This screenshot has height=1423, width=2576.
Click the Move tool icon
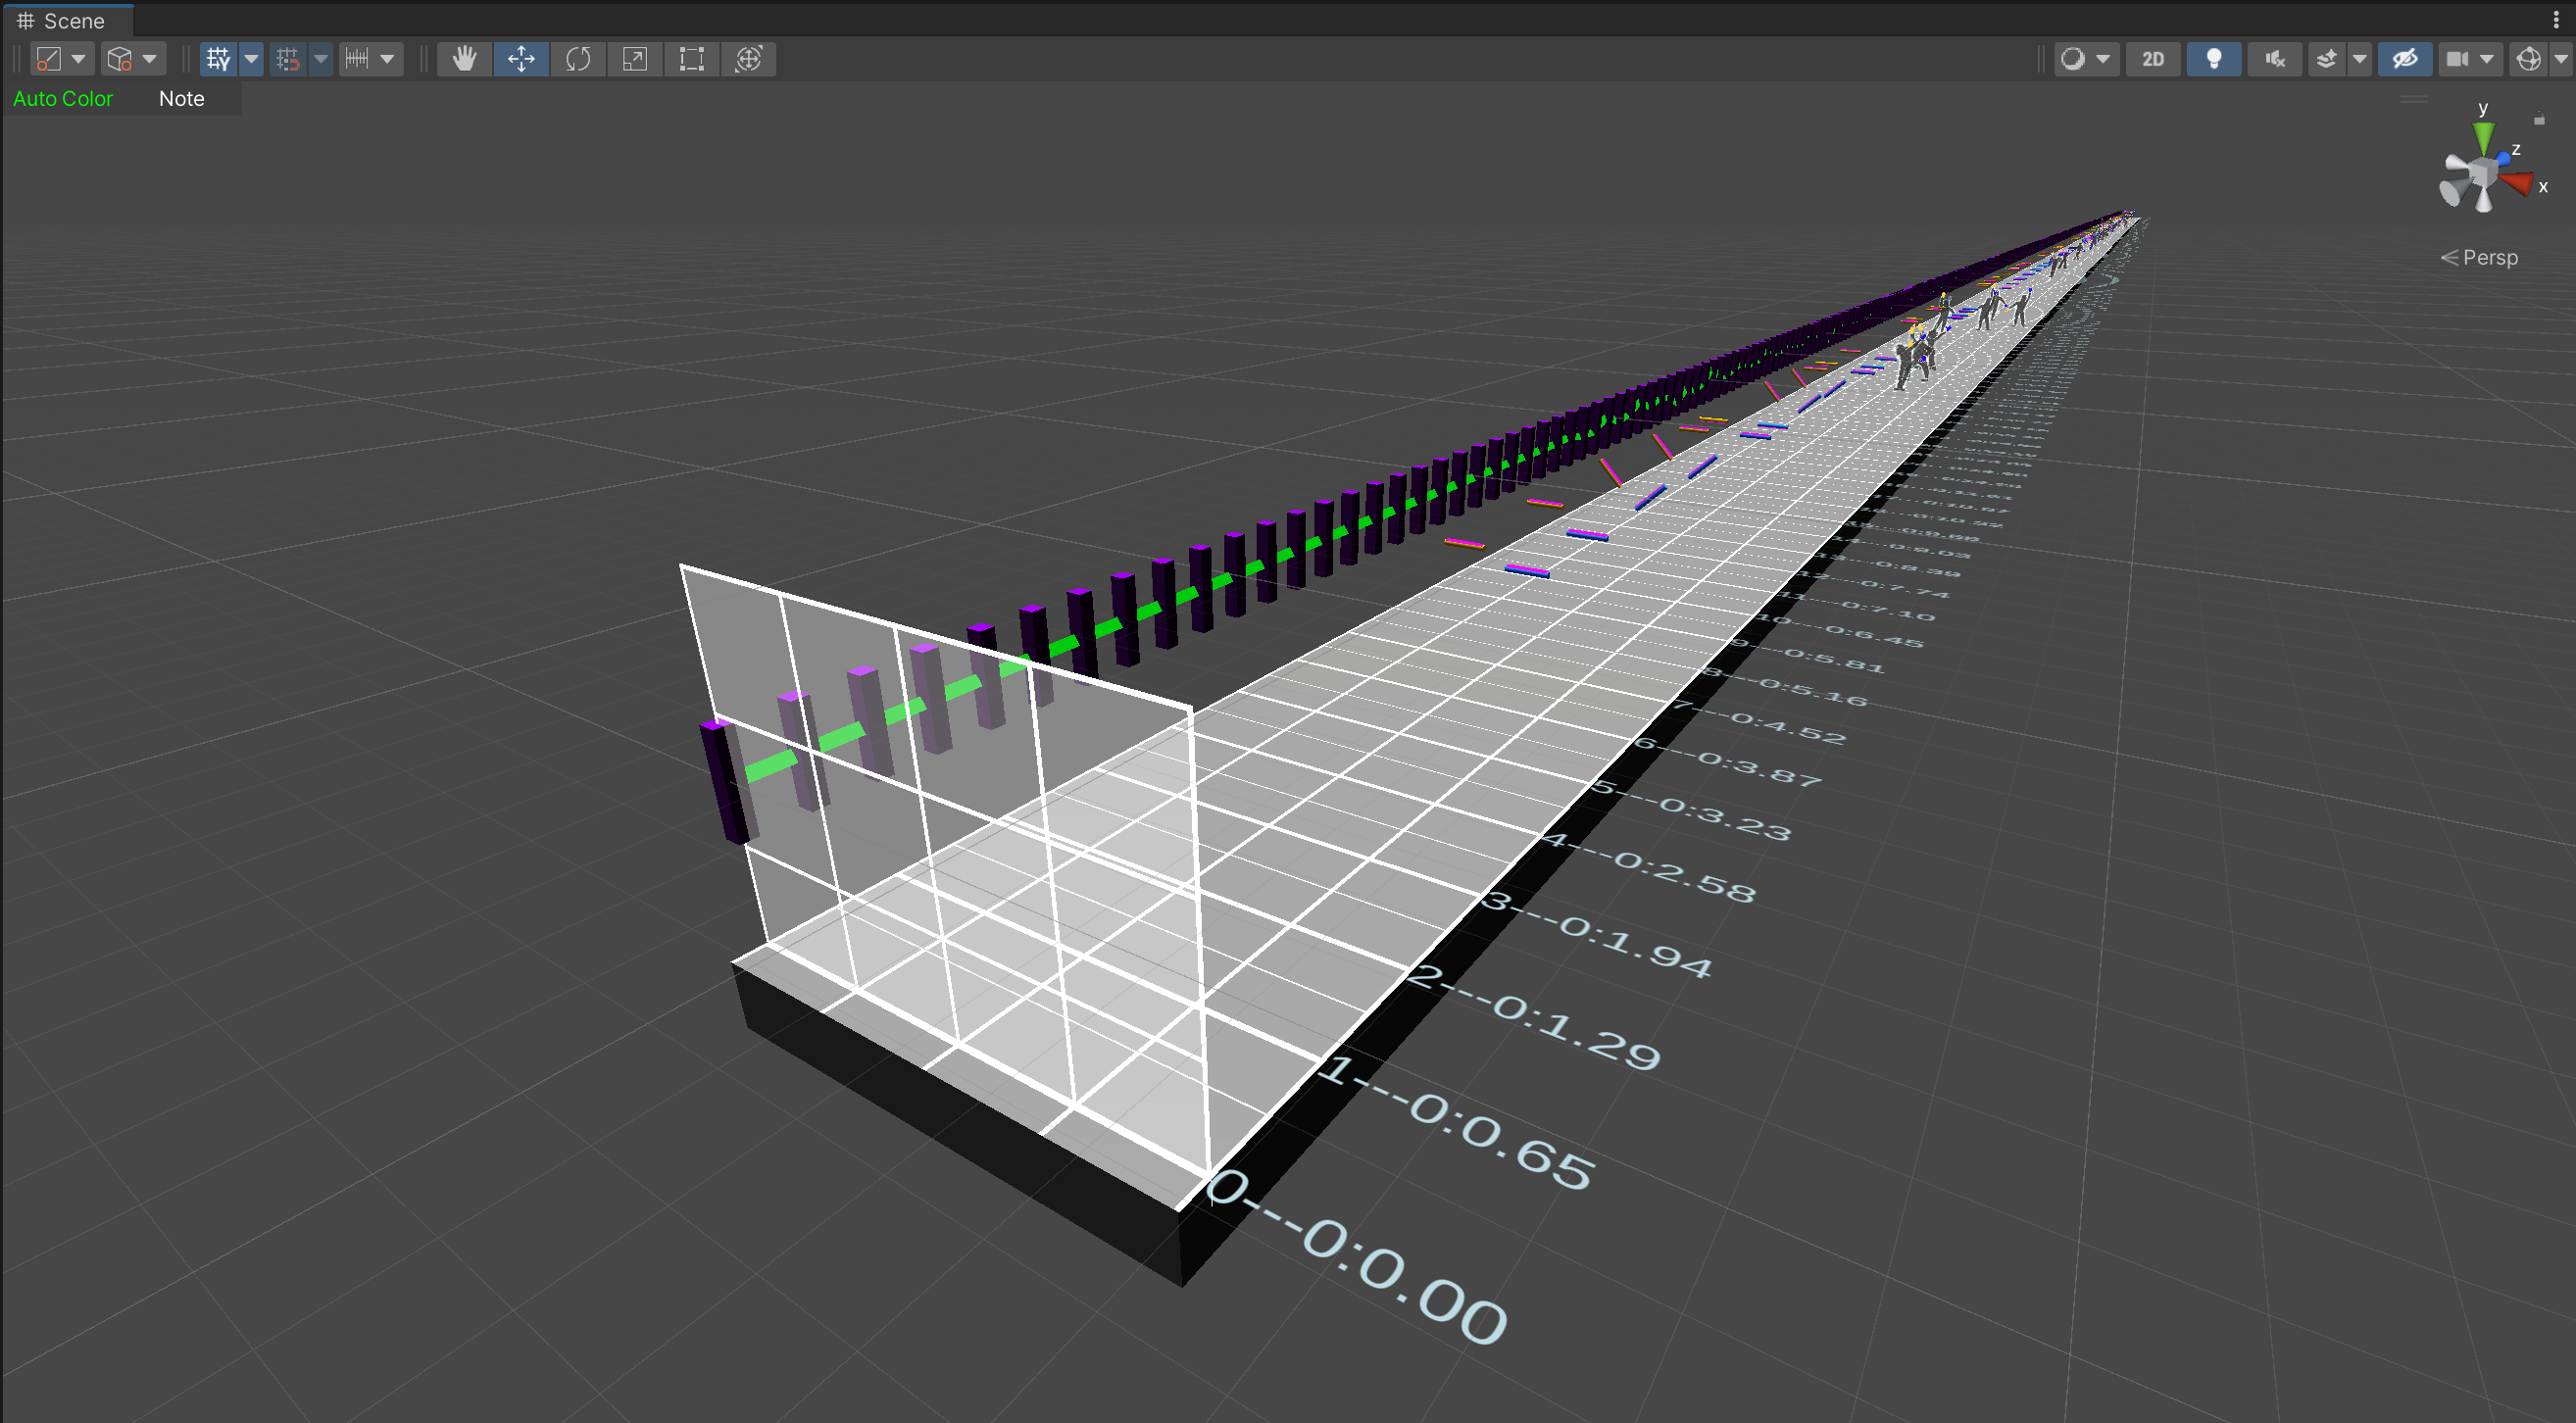click(x=521, y=59)
